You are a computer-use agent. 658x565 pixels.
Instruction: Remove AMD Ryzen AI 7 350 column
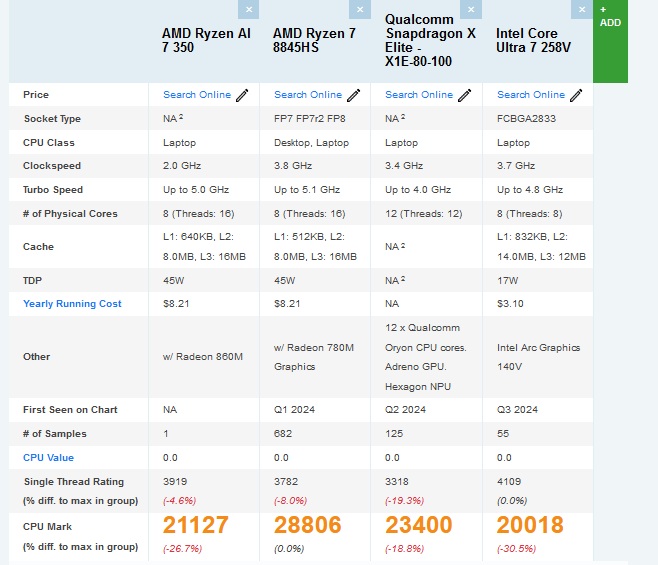(x=248, y=9)
